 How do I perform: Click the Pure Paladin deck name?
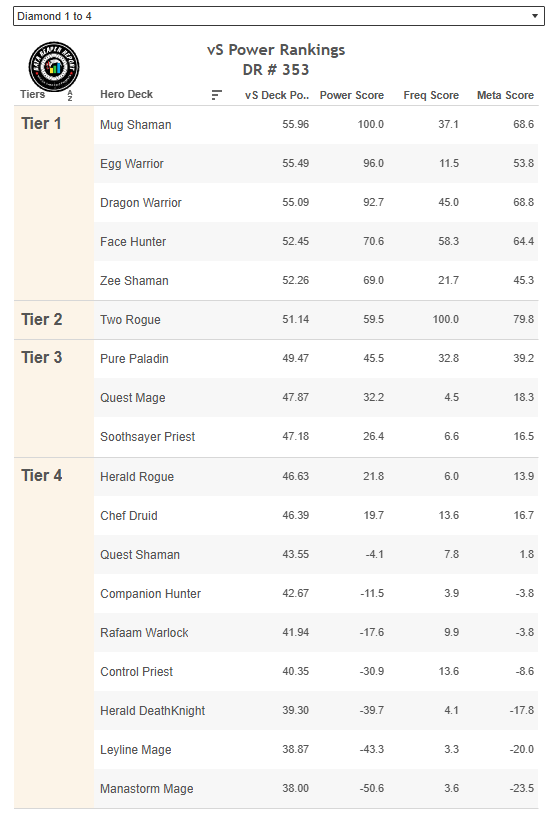[134, 359]
